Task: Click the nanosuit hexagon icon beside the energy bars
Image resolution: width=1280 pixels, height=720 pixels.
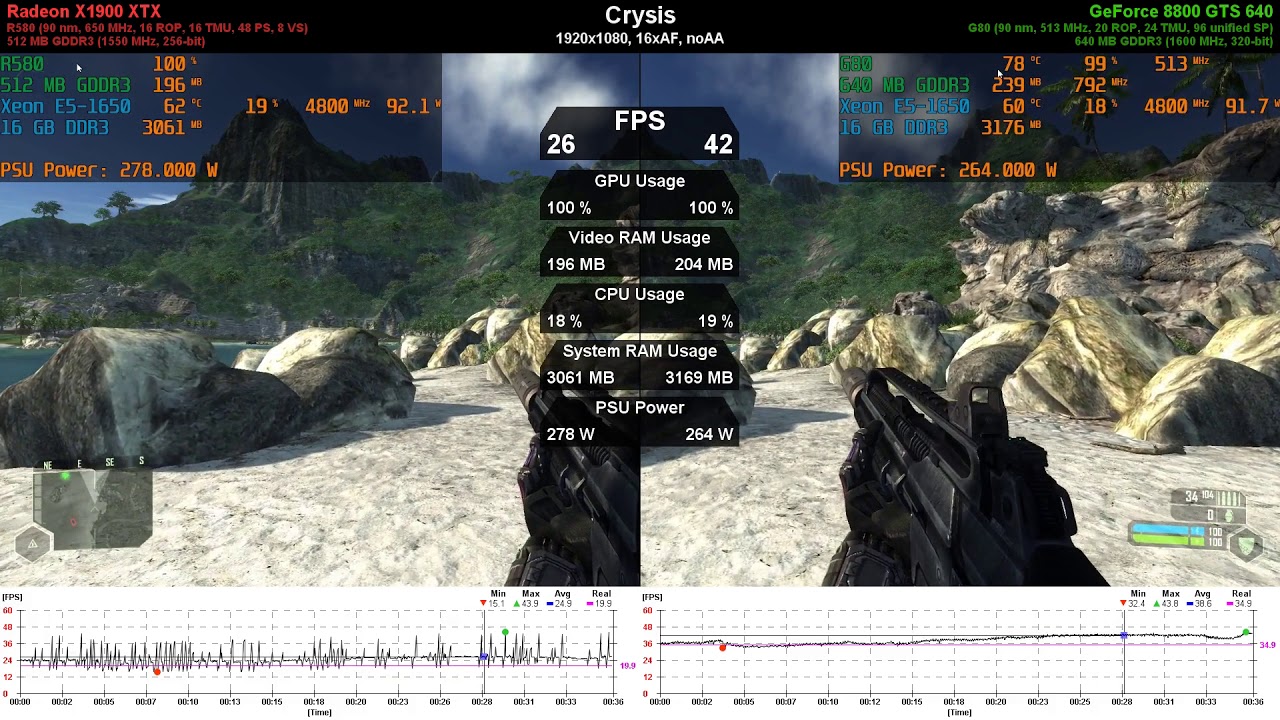Action: (1245, 545)
